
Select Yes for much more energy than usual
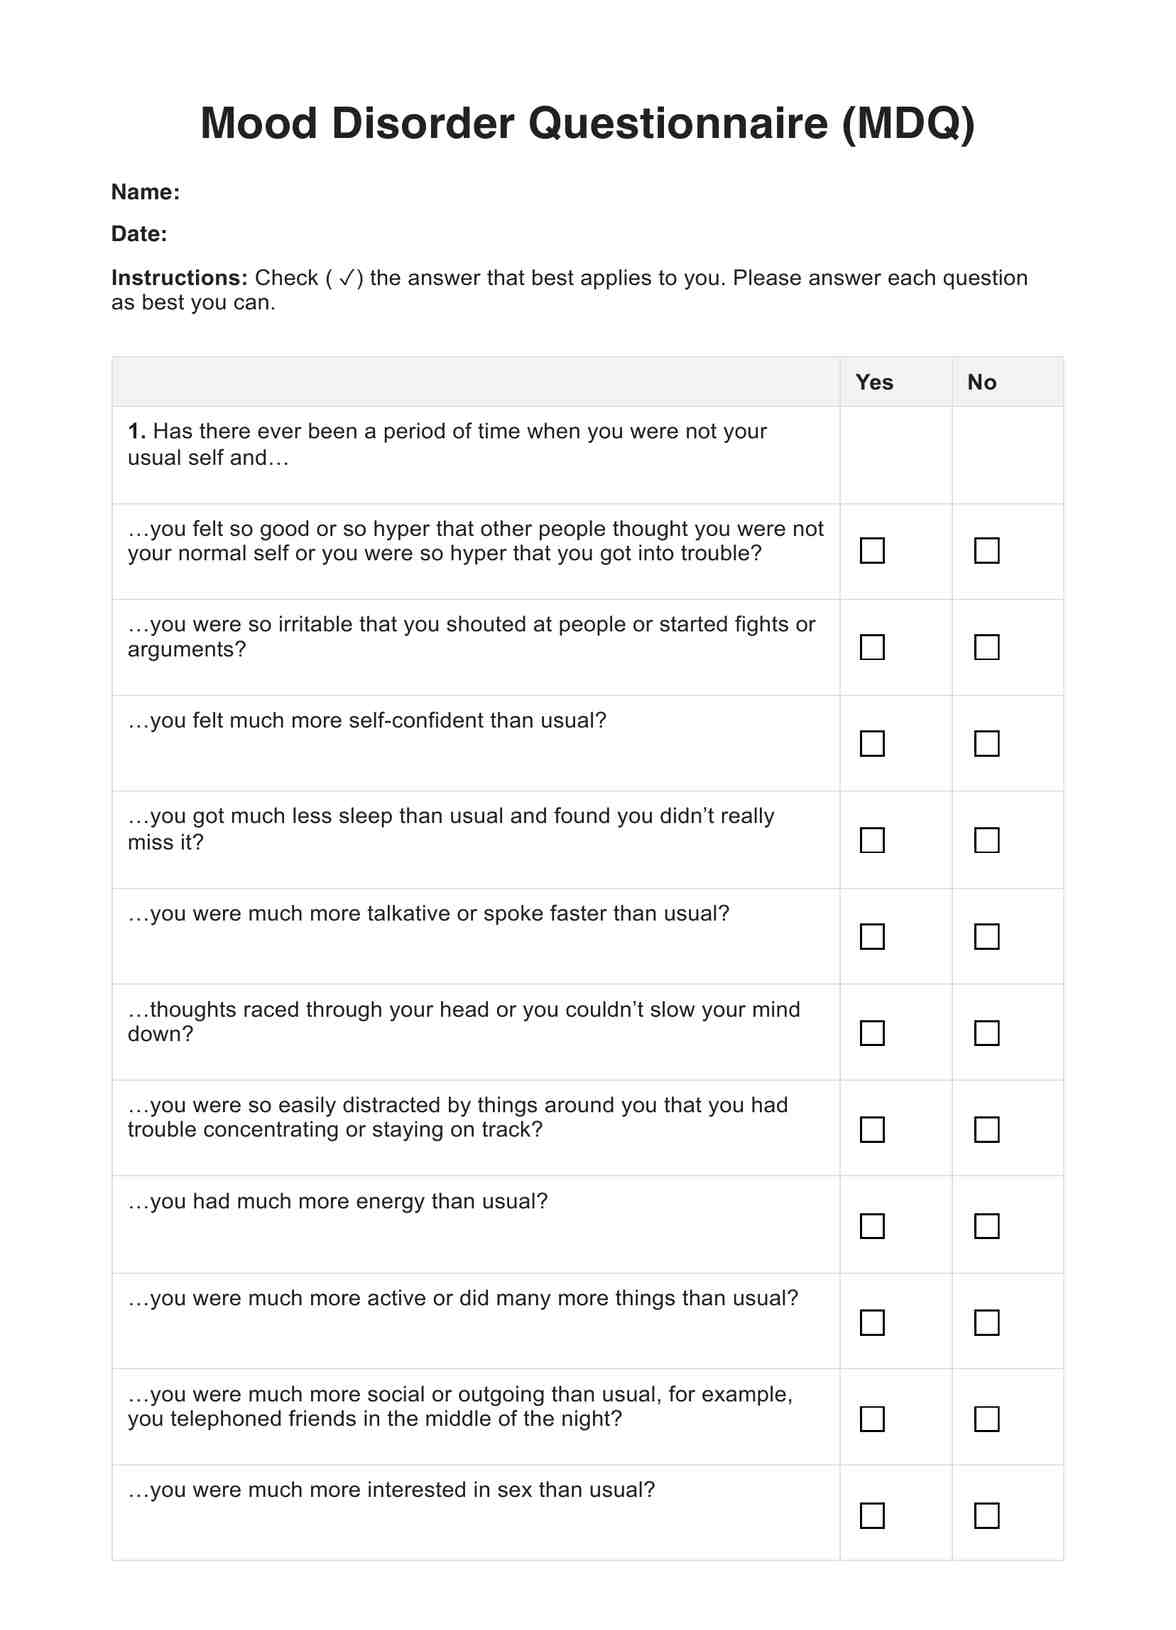coord(872,1226)
